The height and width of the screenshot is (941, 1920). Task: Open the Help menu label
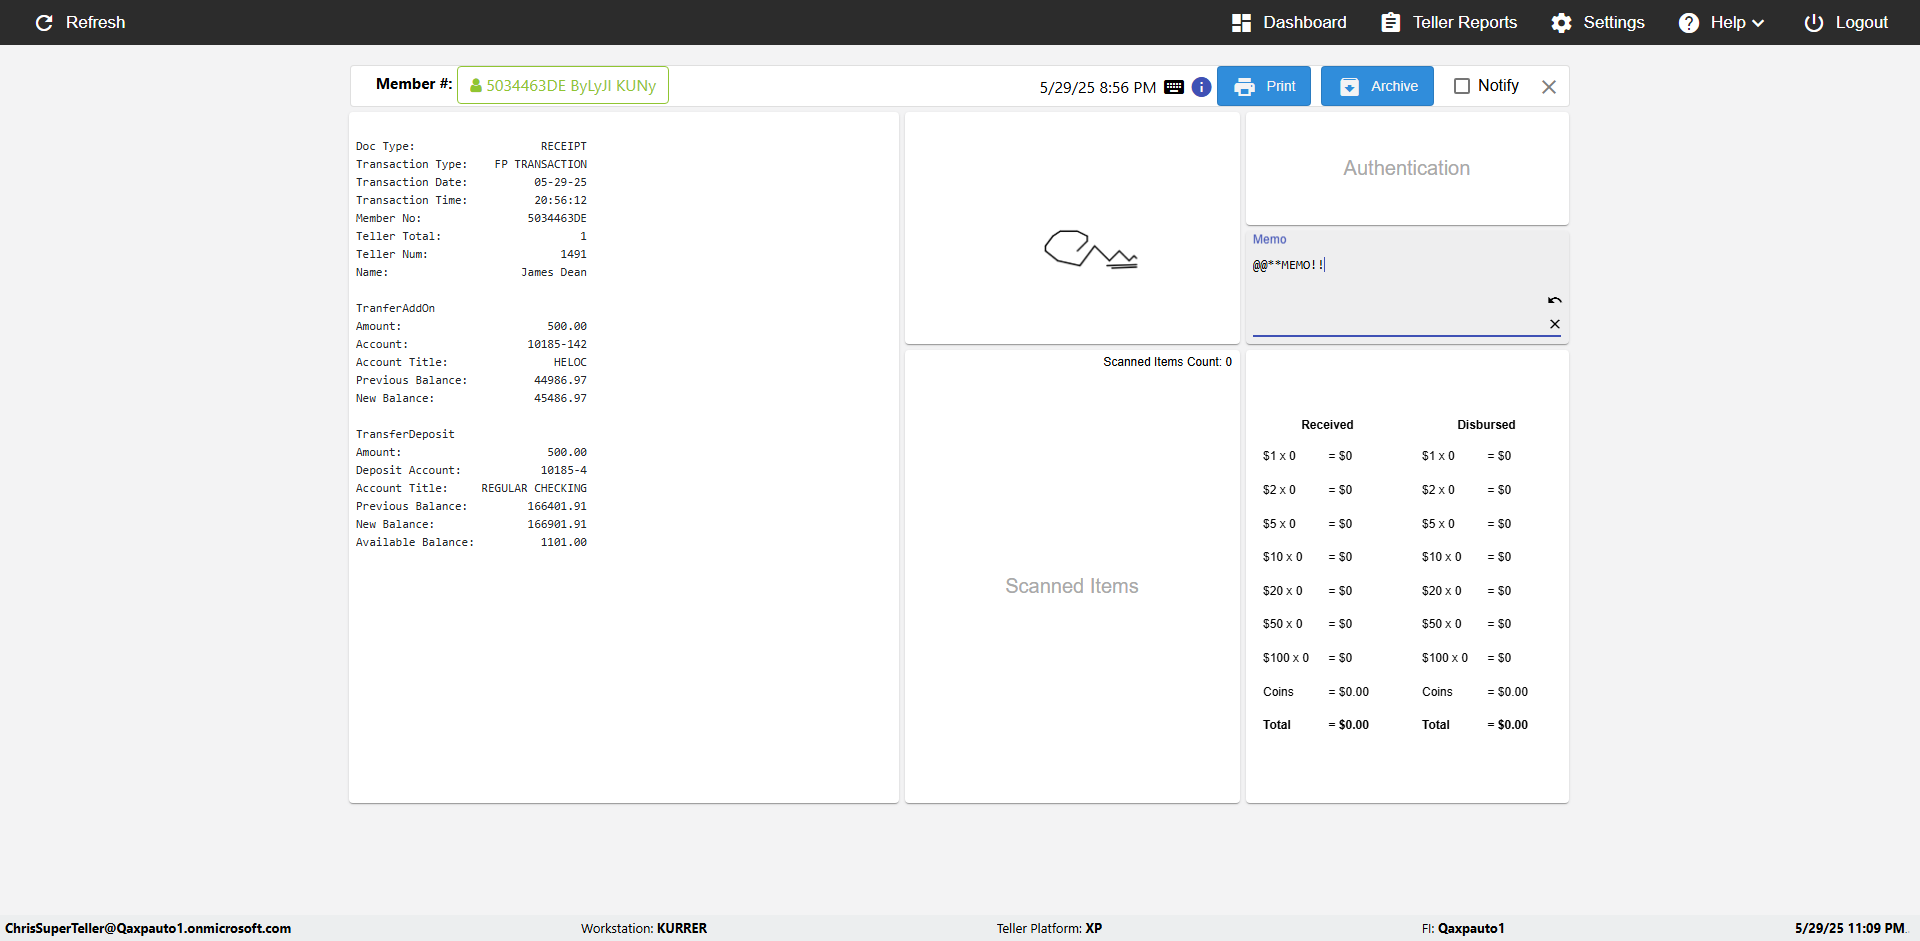click(x=1727, y=22)
